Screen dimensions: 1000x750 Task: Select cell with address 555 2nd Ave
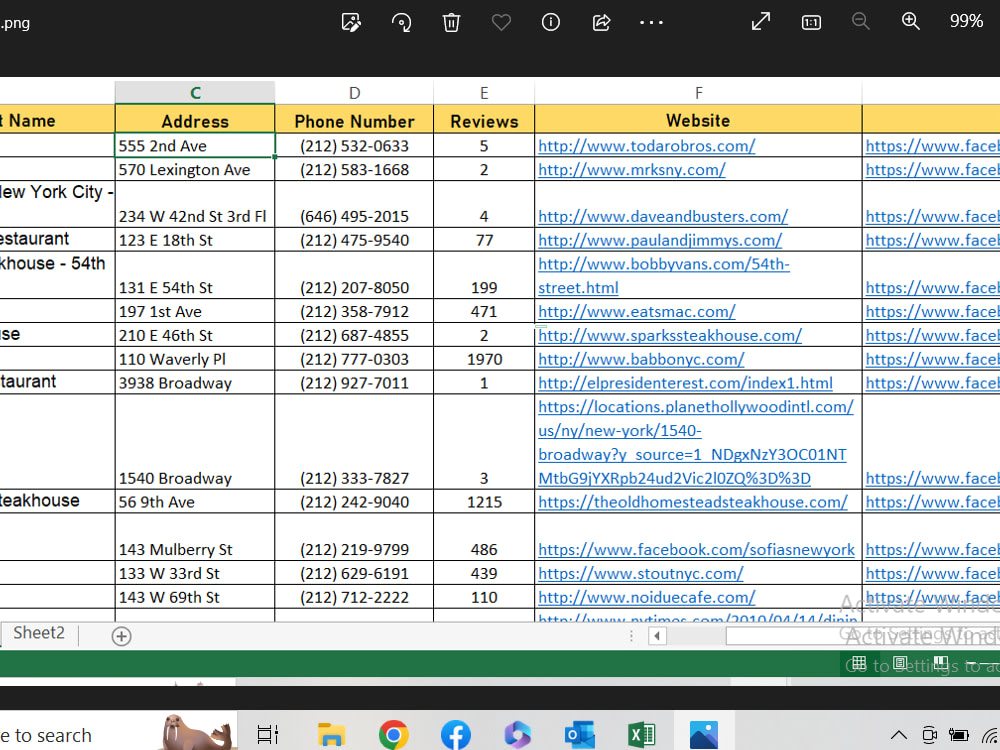point(195,145)
